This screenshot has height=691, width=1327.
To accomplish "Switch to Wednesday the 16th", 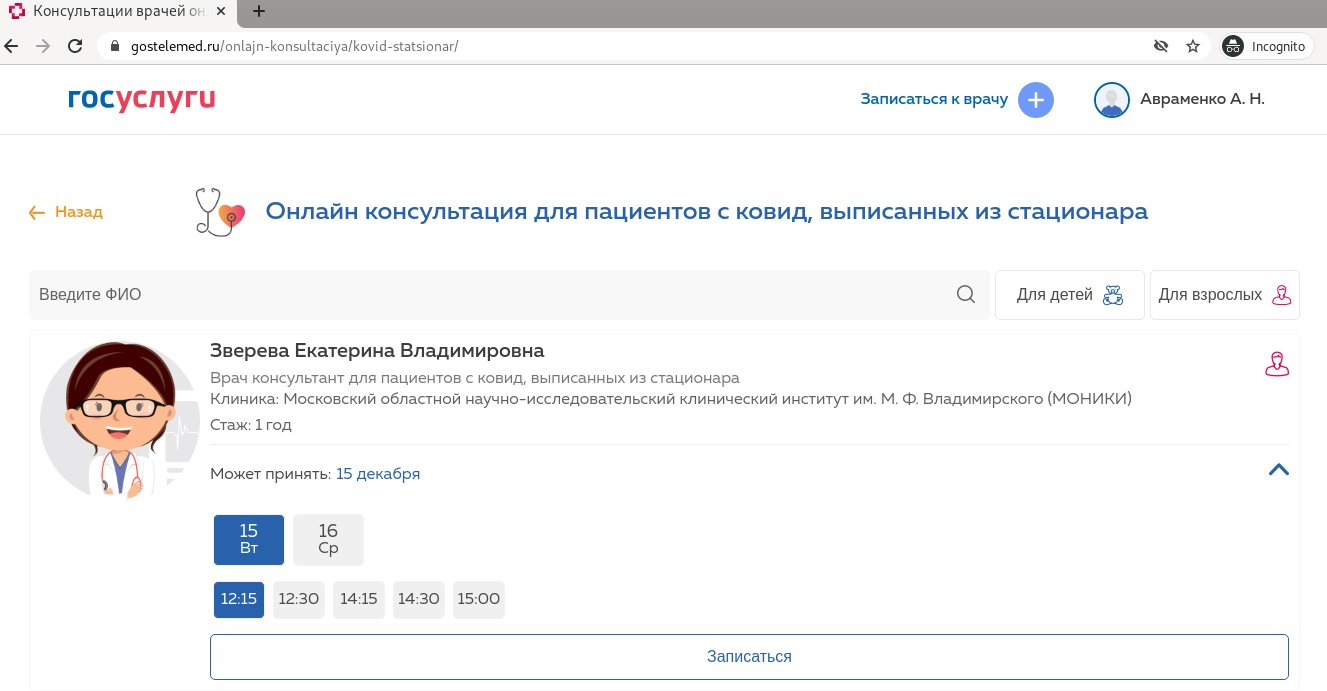I will tap(328, 540).
